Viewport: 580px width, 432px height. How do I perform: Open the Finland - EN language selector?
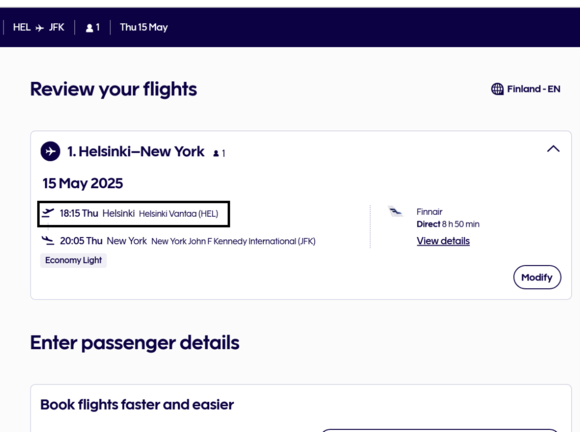pyautogui.click(x=526, y=89)
